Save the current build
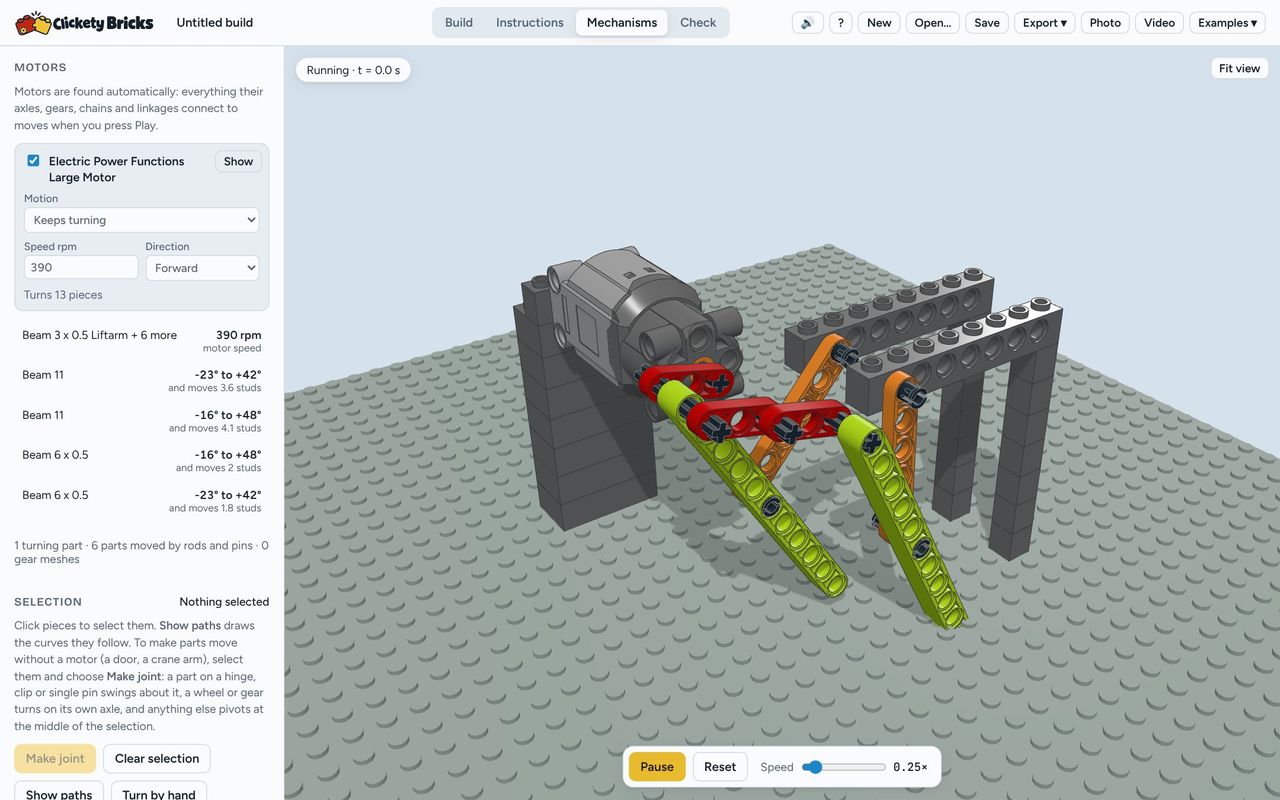Viewport: 1280px width, 800px height. 987,23
